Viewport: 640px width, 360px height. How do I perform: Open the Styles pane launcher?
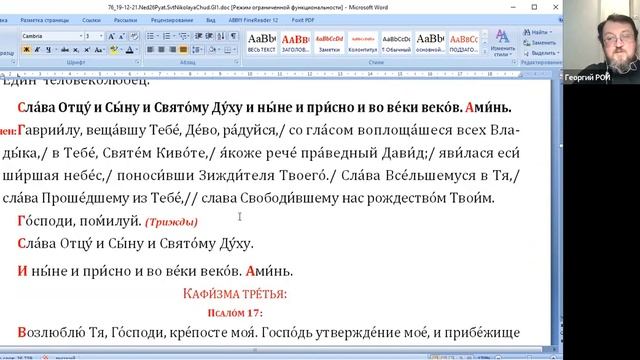(514, 62)
